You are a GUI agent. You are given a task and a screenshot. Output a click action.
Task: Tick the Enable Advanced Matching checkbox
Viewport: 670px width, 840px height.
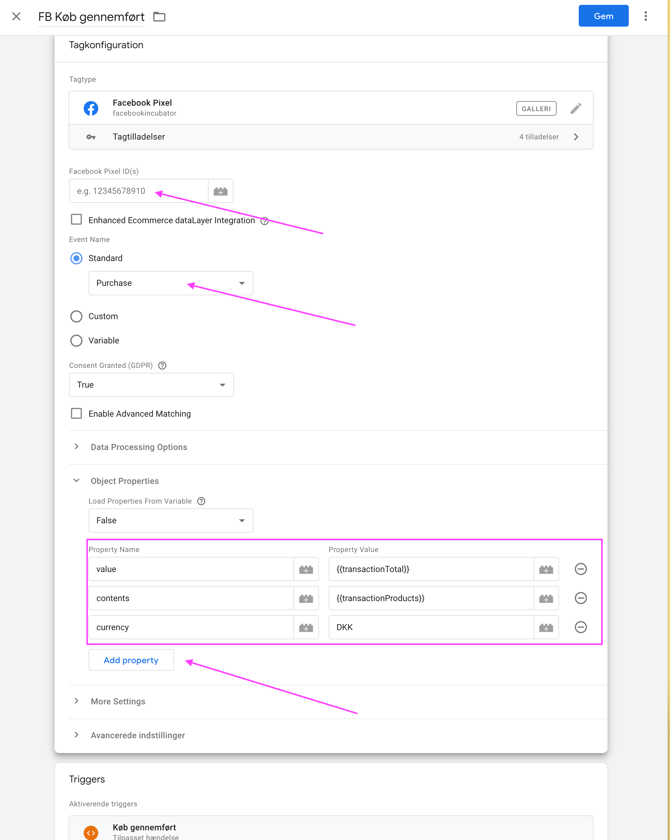click(76, 413)
